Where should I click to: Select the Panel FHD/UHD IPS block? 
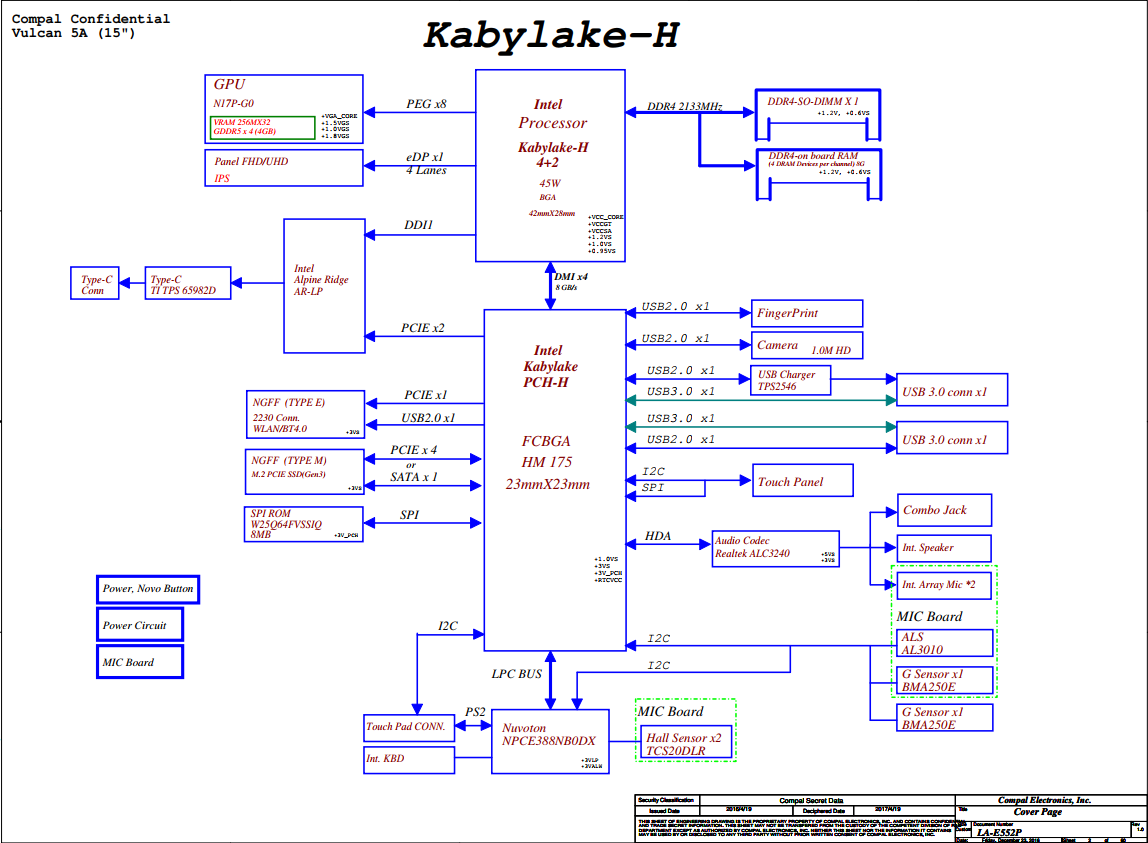(283, 169)
